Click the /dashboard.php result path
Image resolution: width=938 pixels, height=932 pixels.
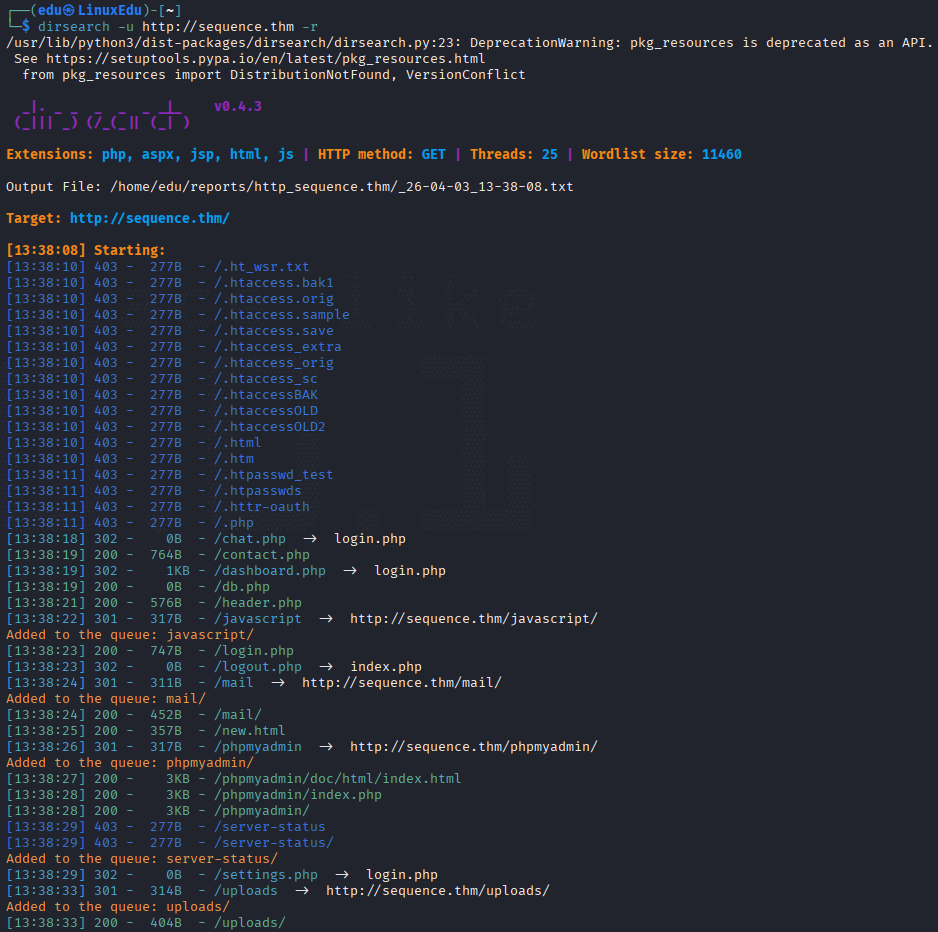point(270,571)
